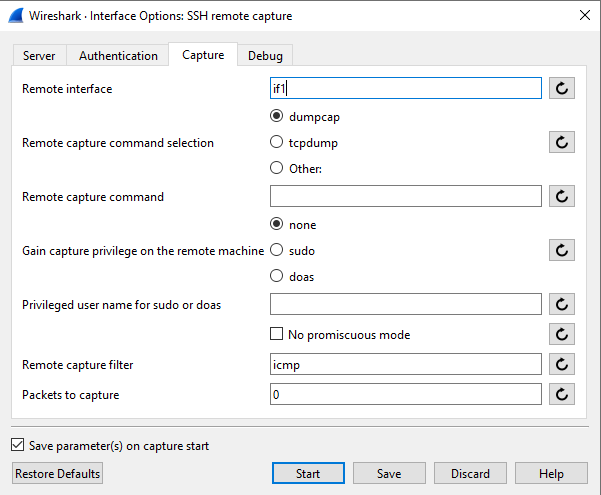Reset the No promiscuous mode option
601x495 pixels.
[x=562, y=334]
